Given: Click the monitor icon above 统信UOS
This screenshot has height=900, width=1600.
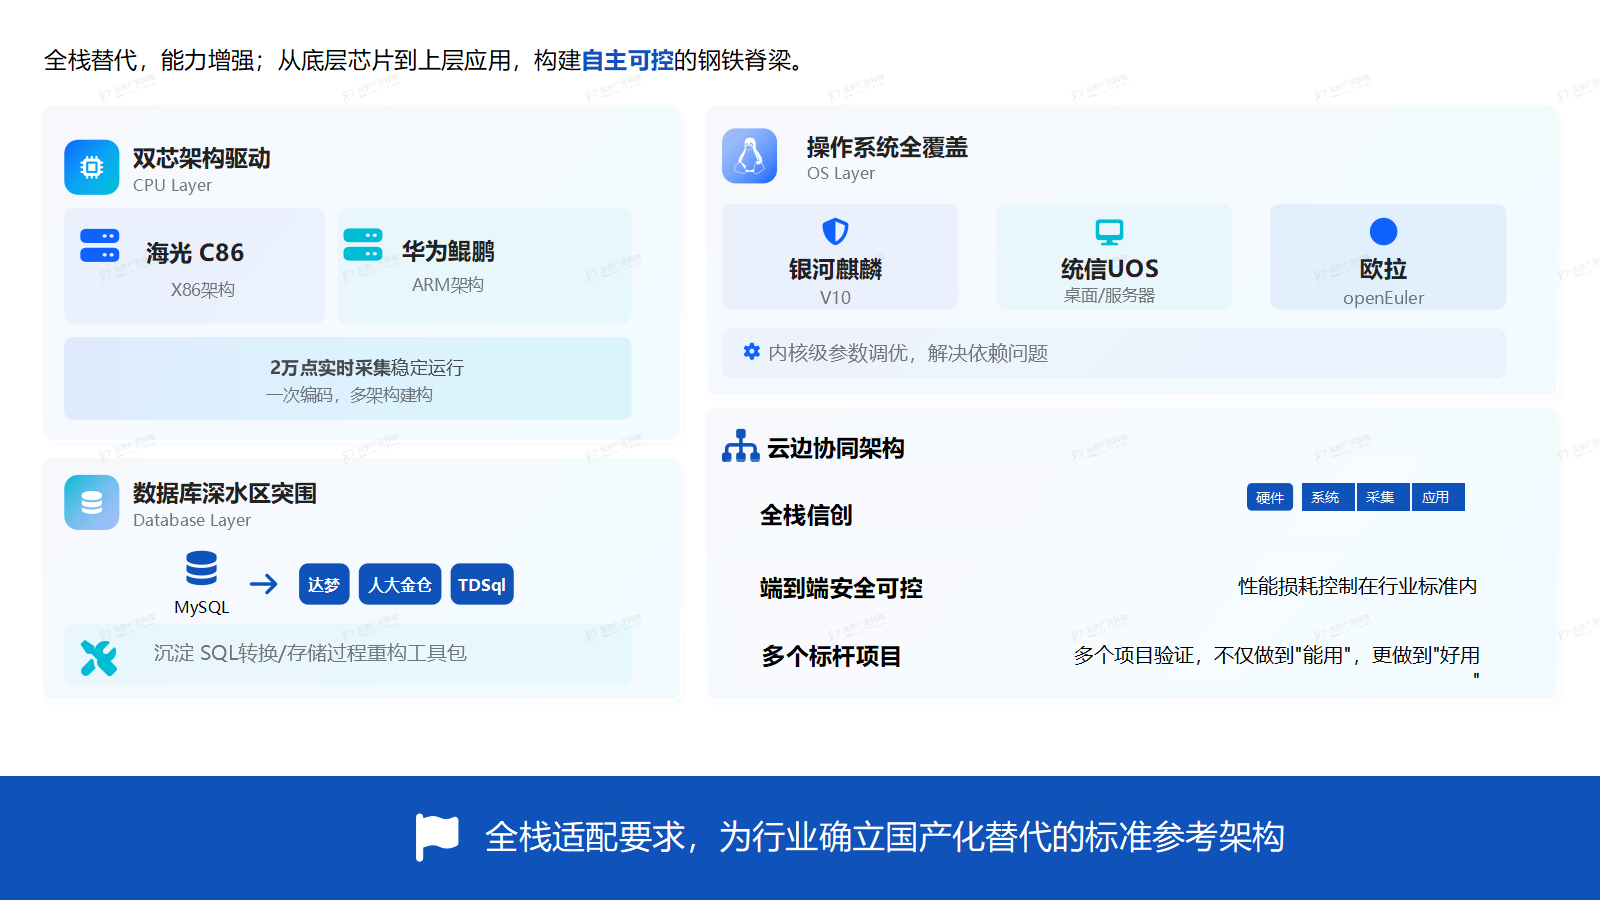Looking at the screenshot, I should coord(1112,230).
